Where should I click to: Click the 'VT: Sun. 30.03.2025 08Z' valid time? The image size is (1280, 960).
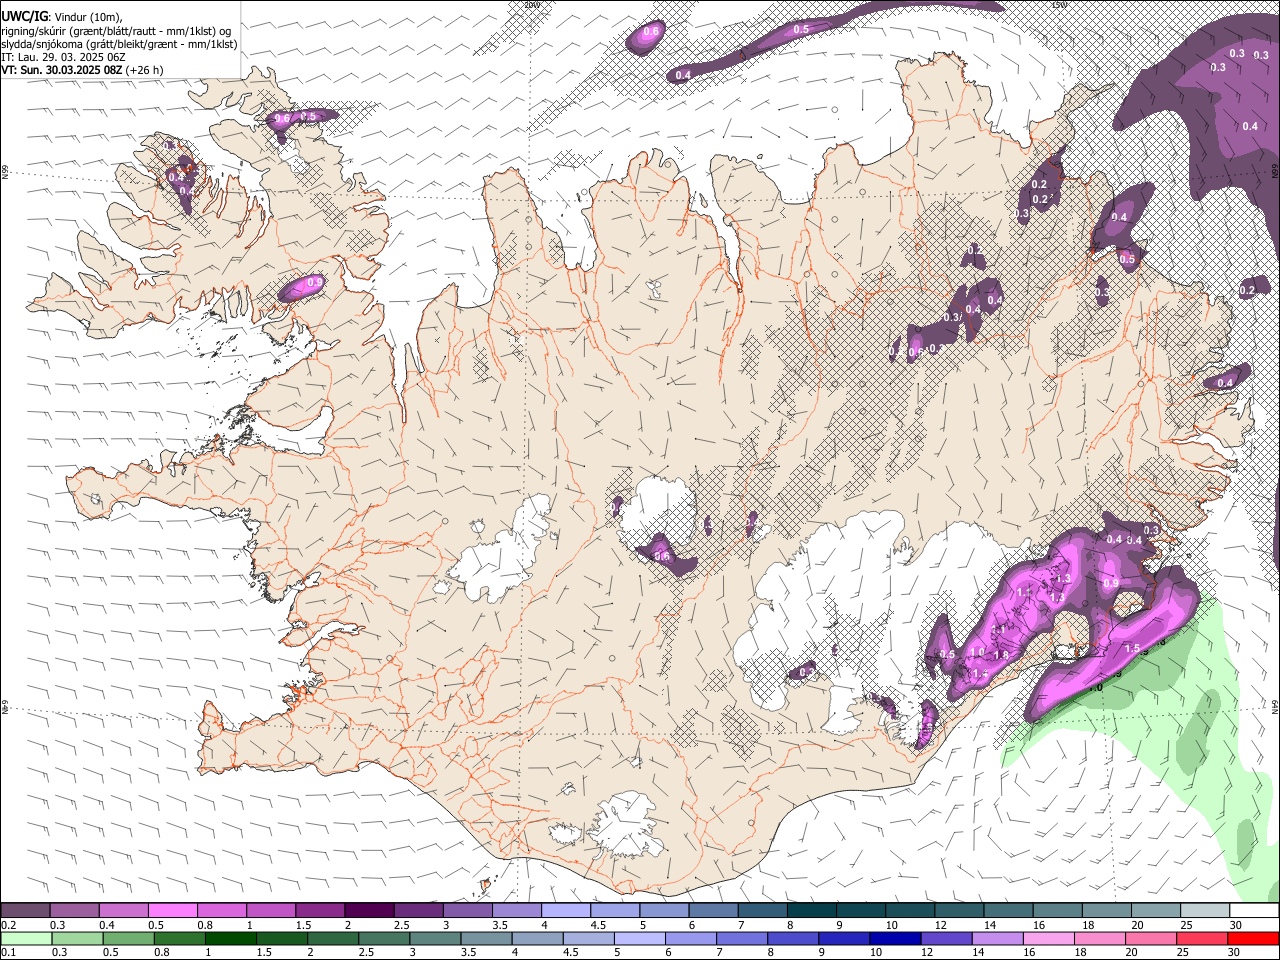click(62, 70)
